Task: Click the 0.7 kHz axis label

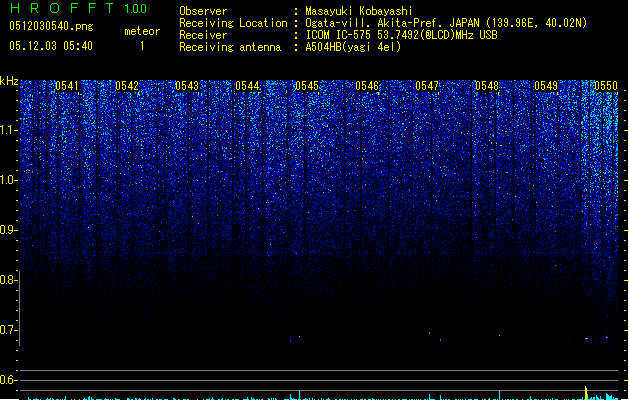Action: [8, 330]
